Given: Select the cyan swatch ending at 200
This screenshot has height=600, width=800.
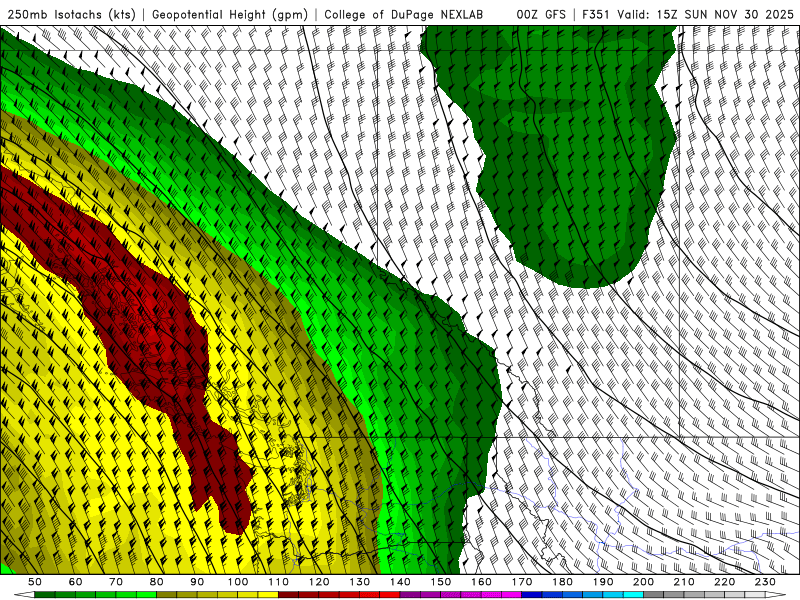Looking at the screenshot, I should (x=633, y=594).
